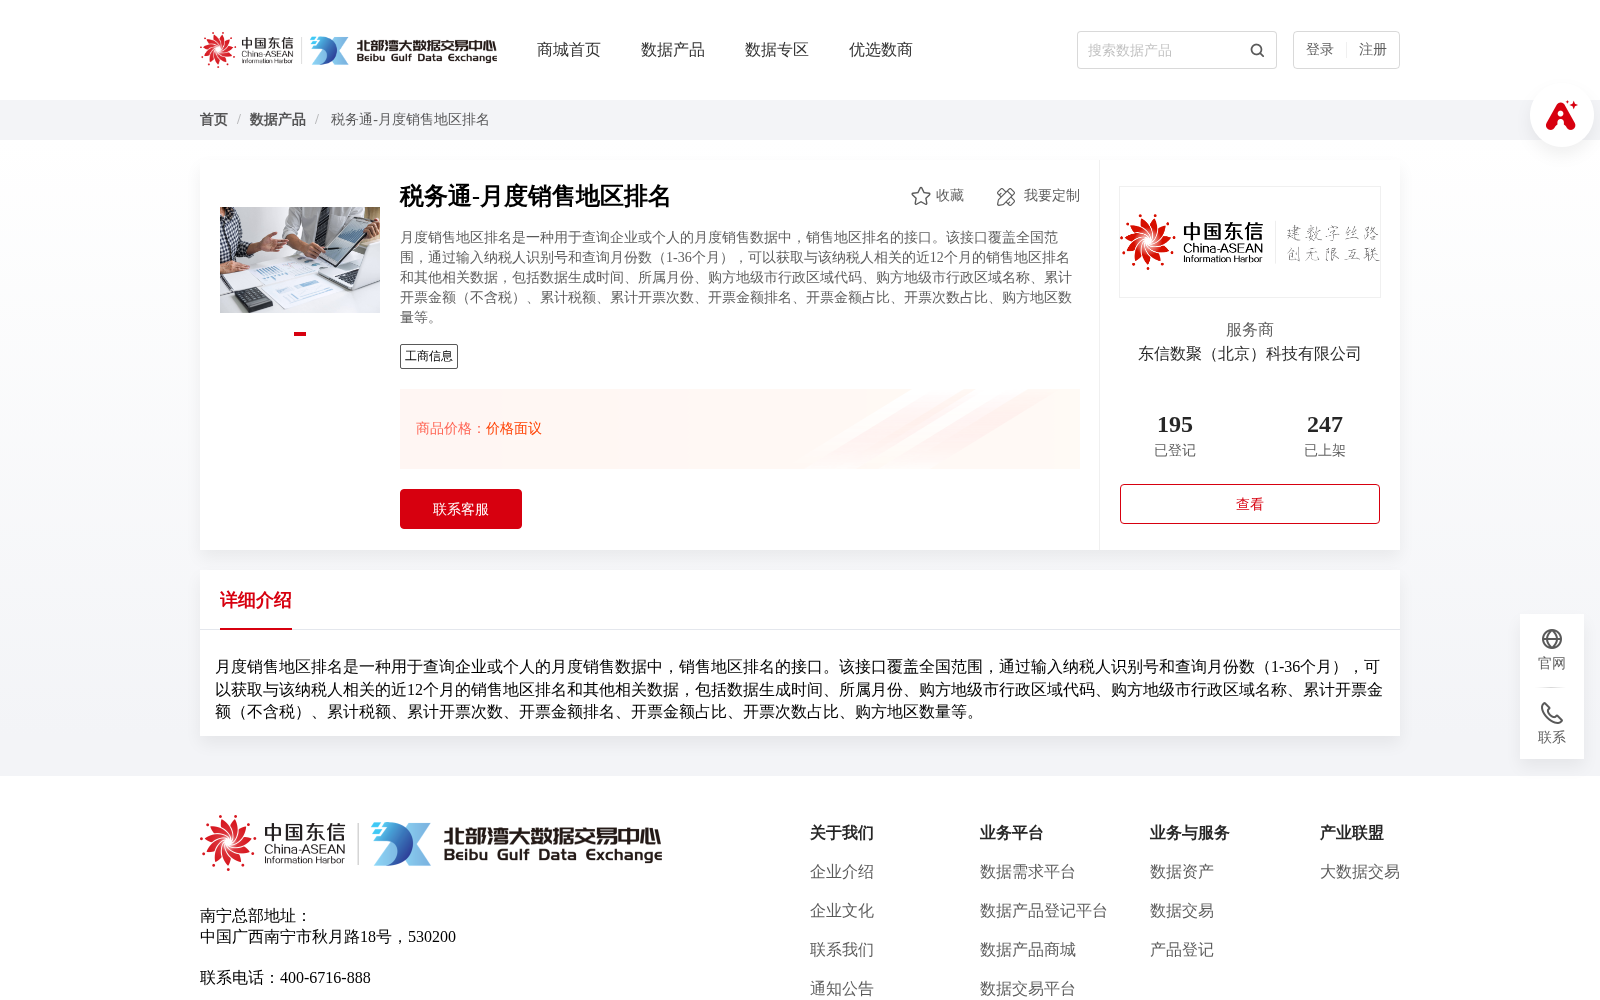Image resolution: width=1600 pixels, height=1000 pixels.
Task: Open footer link 通知公告
Action: (842, 988)
